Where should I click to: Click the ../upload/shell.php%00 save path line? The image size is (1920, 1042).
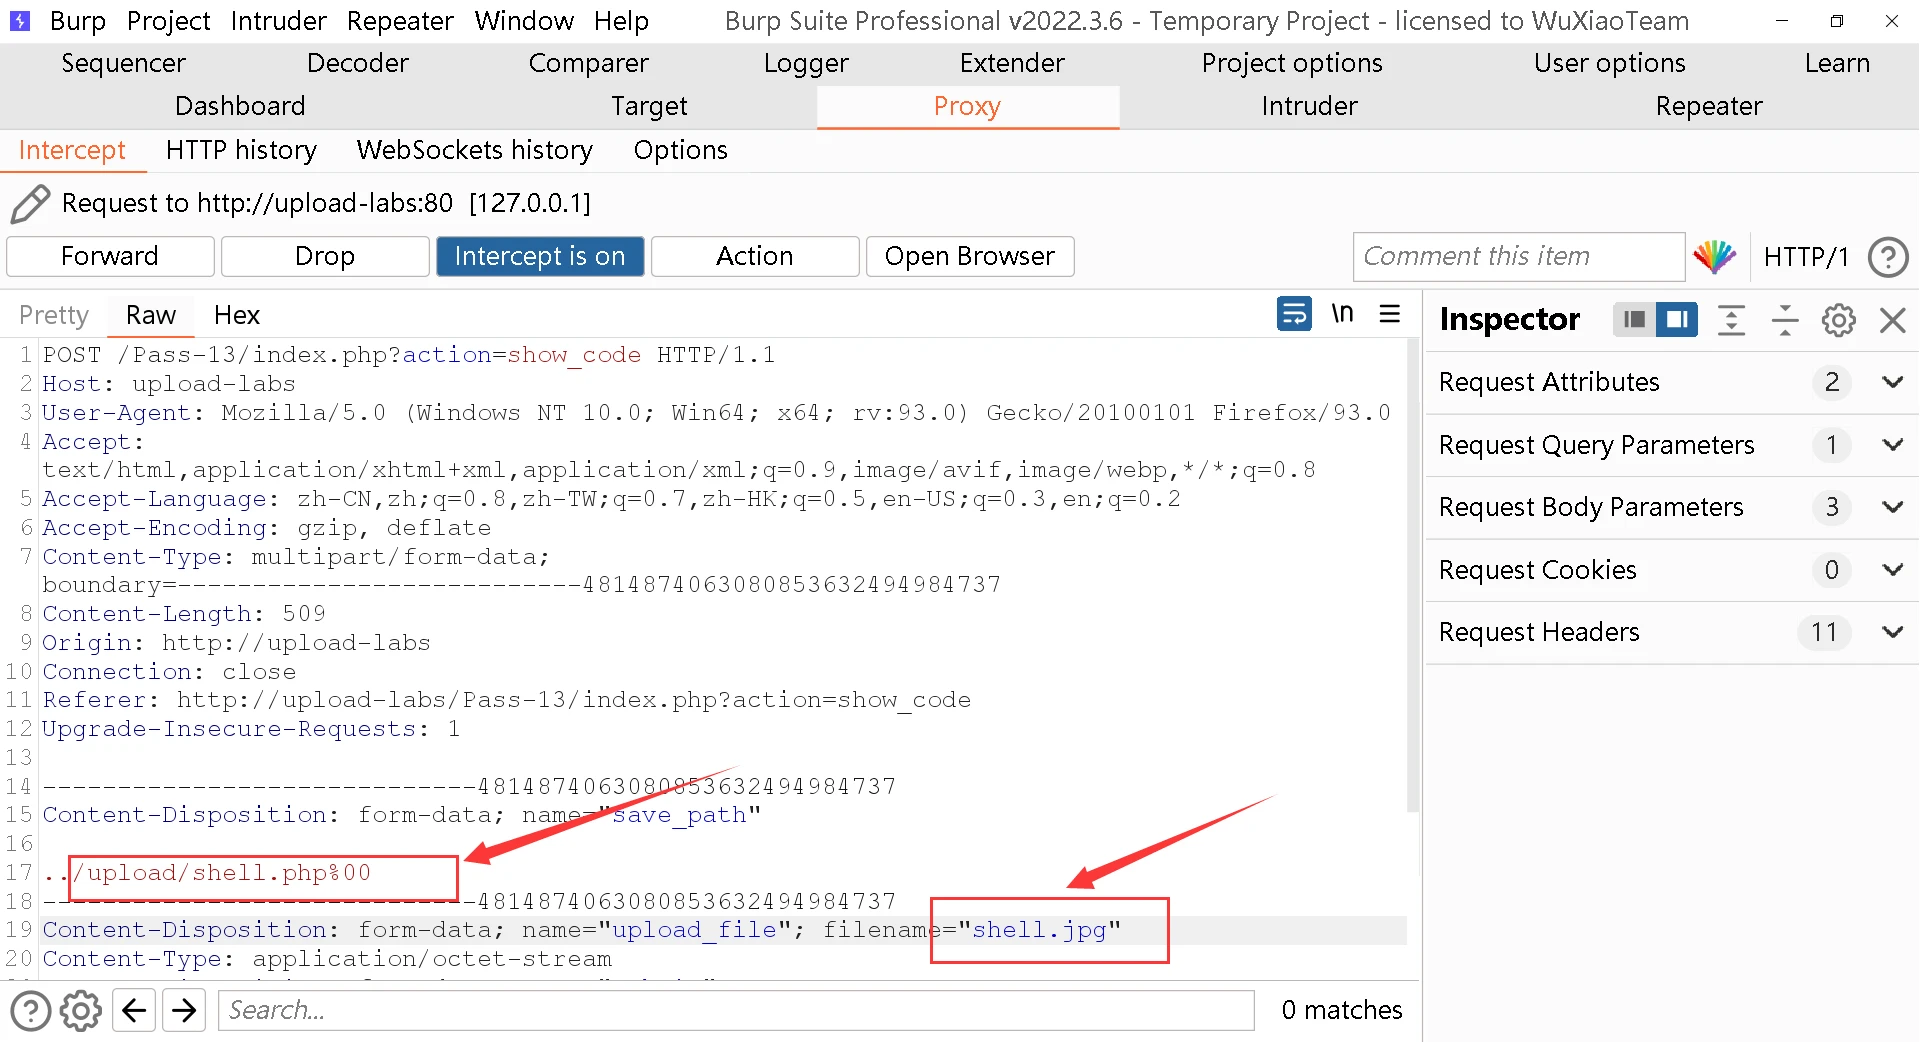click(x=207, y=873)
